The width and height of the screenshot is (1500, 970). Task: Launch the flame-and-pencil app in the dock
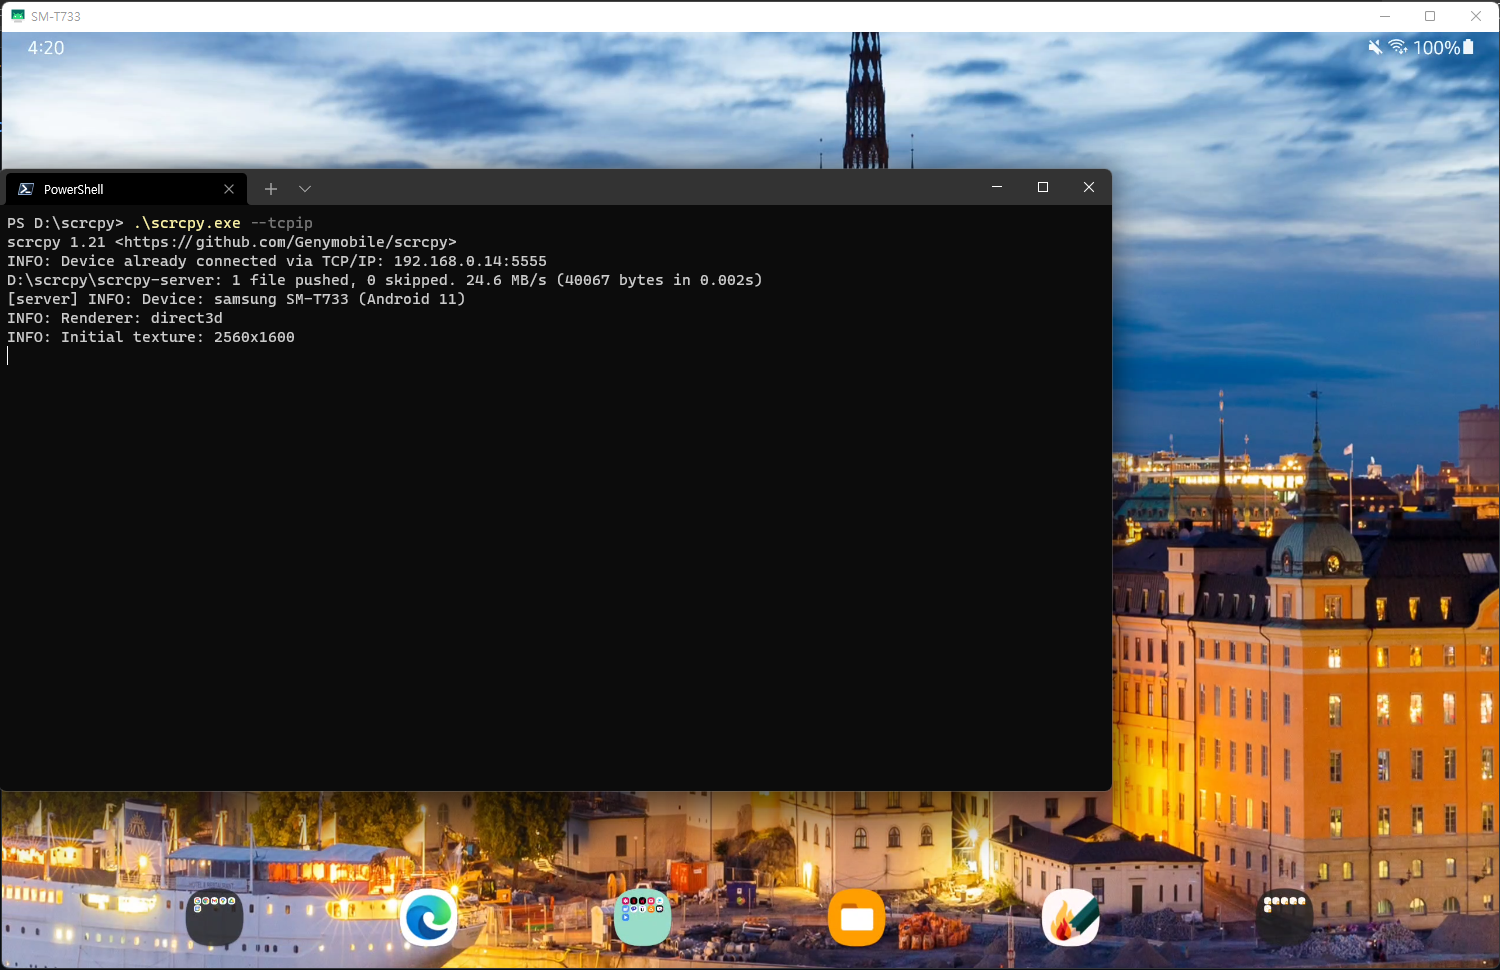[x=1070, y=917]
